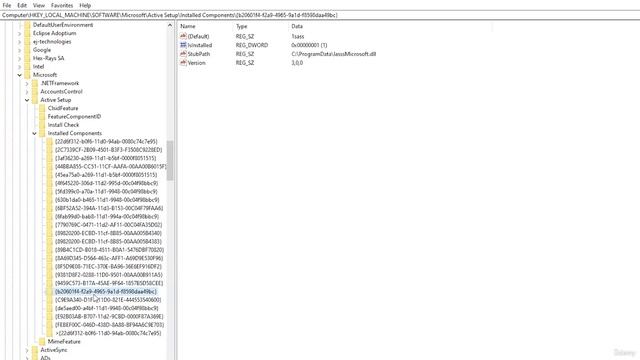The width and height of the screenshot is (640, 360).
Task: Expand the AccountsControl key
Action: pos(27,92)
